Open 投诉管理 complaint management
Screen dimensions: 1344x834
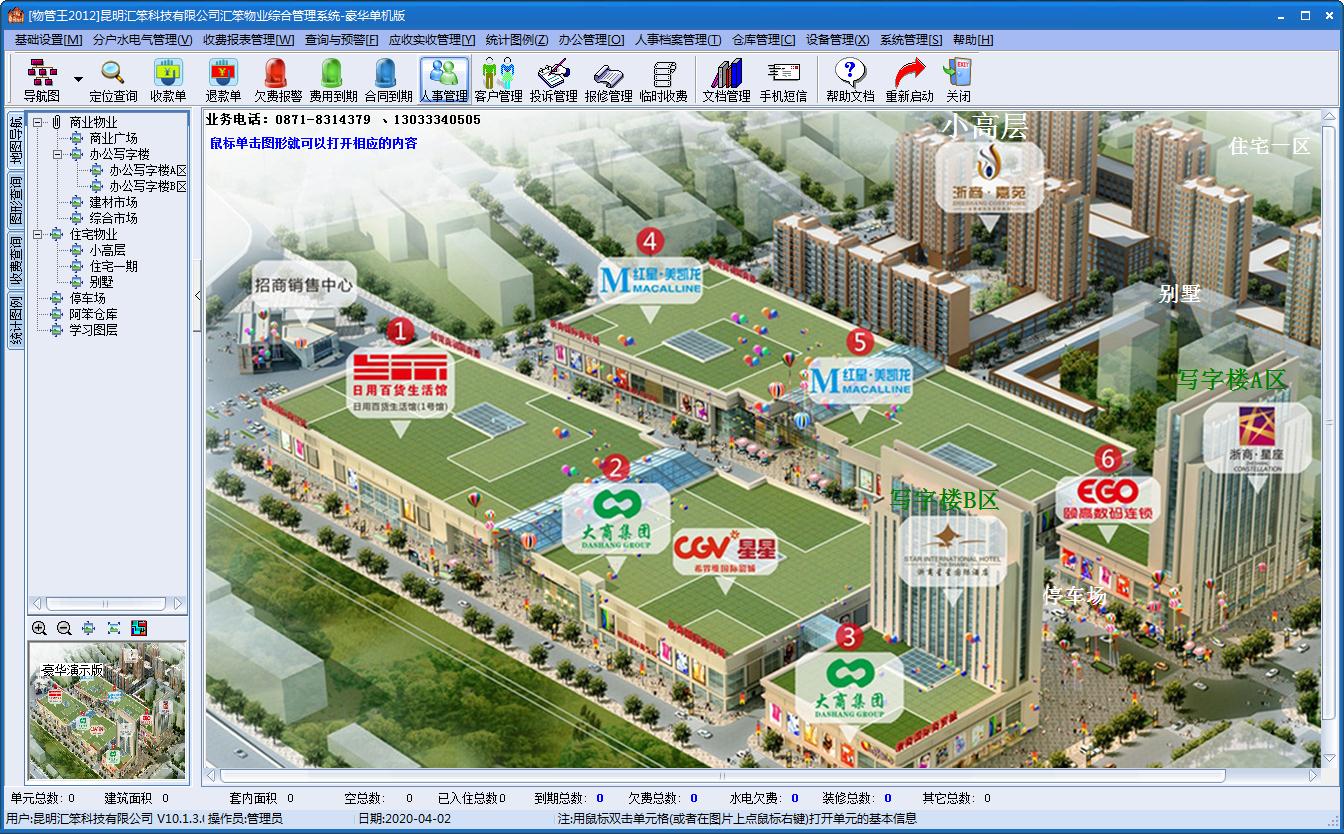coord(553,80)
